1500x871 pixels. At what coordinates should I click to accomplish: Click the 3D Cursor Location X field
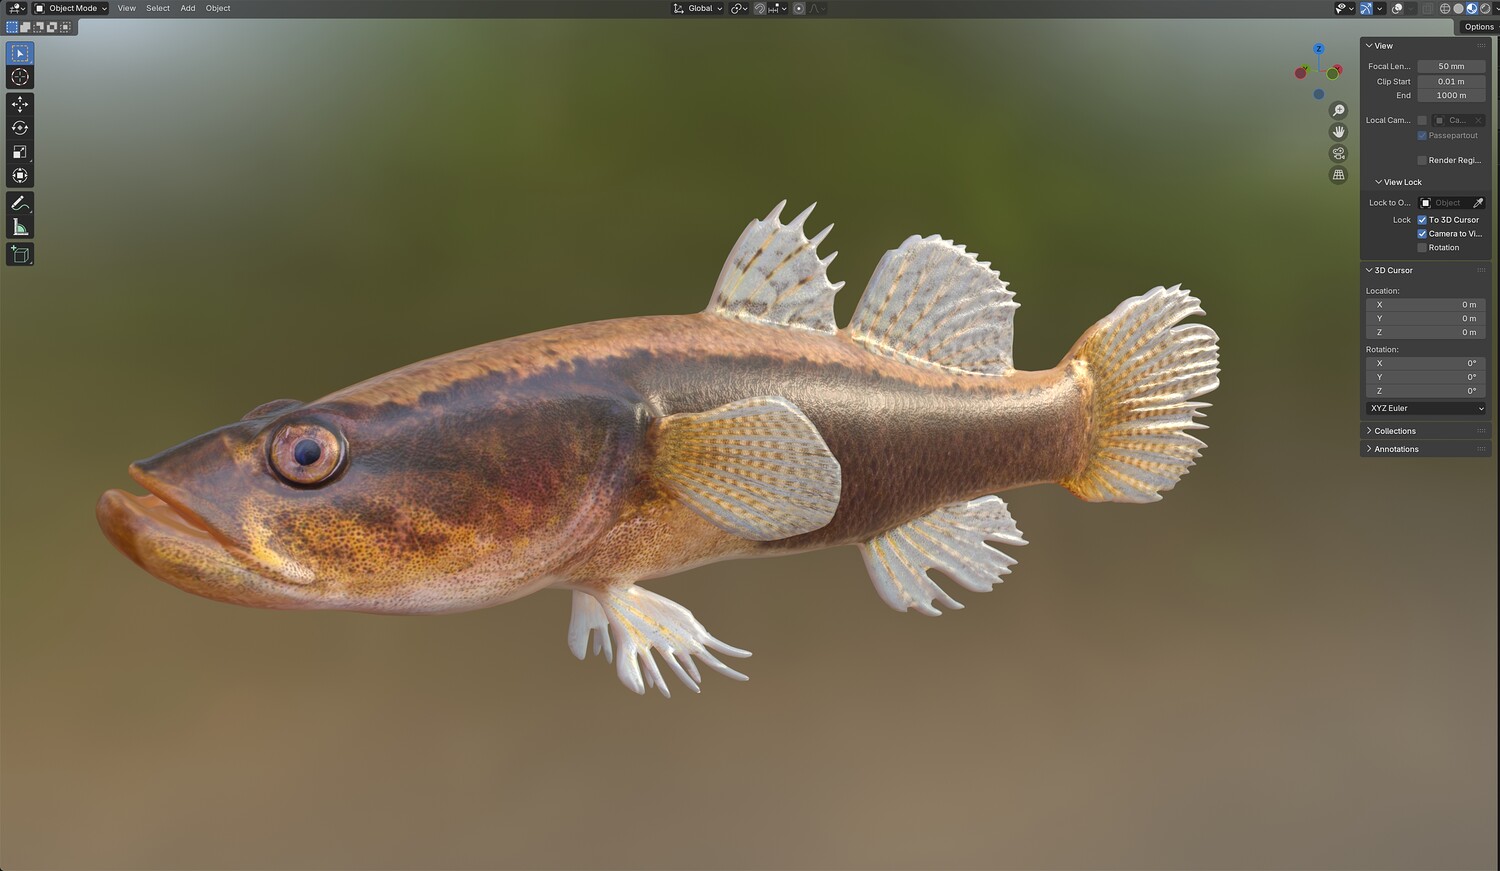[x=1425, y=305]
